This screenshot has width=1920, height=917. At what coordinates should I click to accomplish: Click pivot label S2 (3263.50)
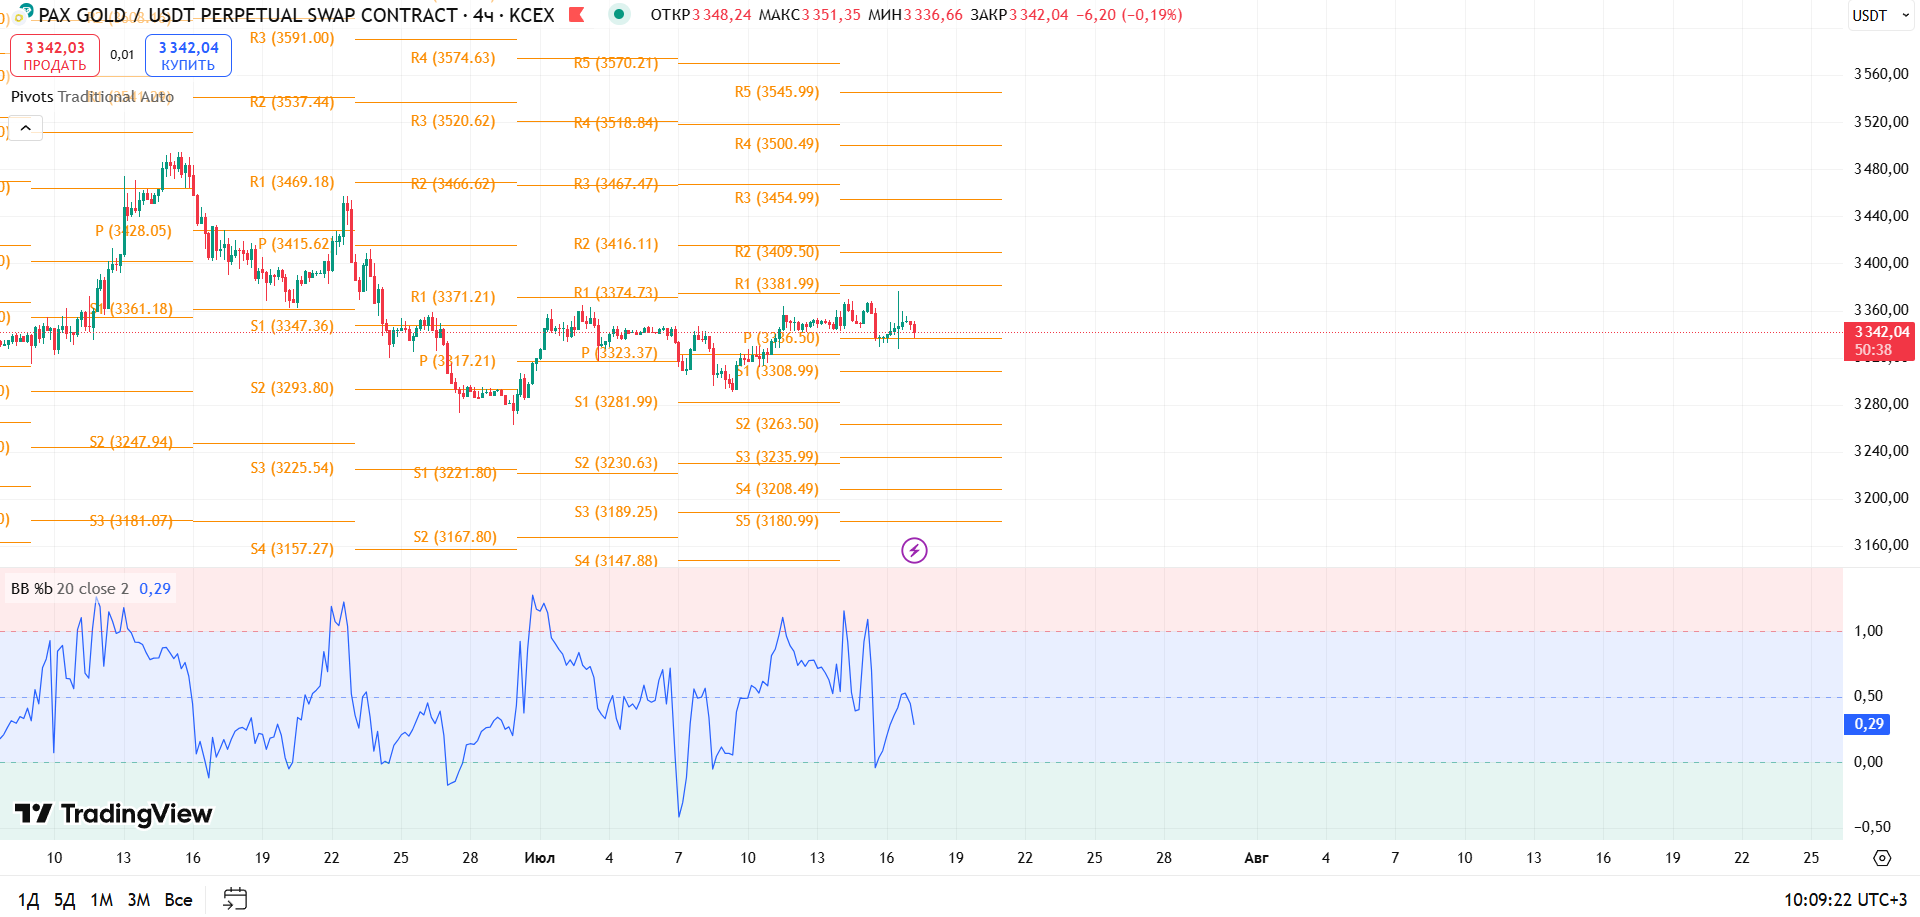point(777,424)
